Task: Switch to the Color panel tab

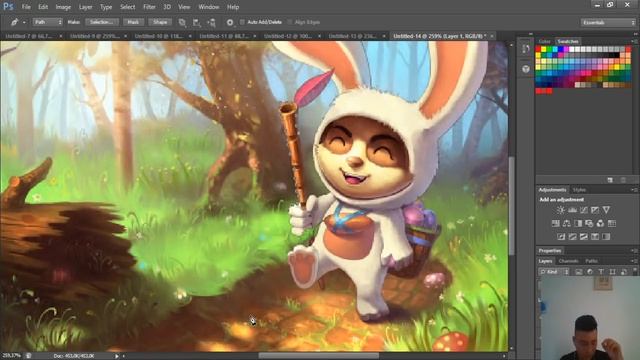Action: click(544, 41)
